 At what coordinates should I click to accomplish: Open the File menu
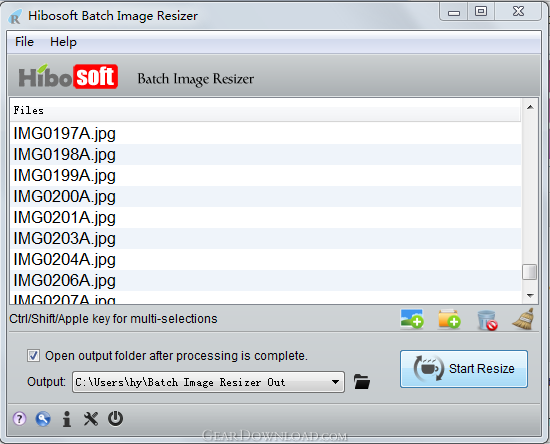pyautogui.click(x=24, y=42)
